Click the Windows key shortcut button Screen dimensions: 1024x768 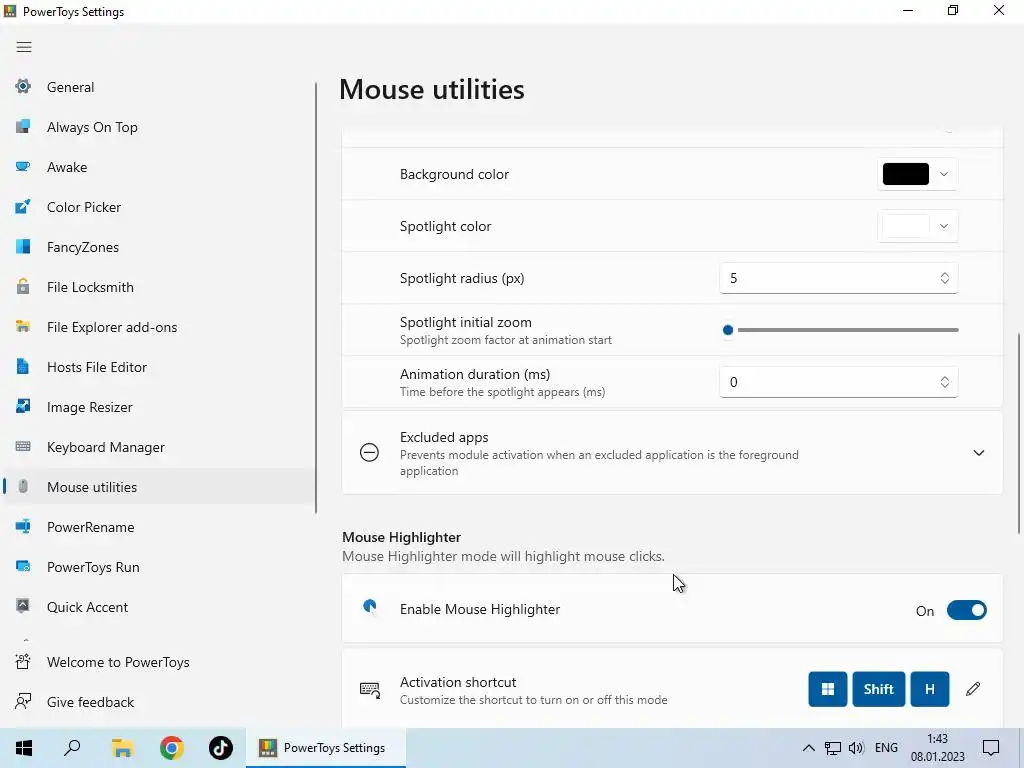tap(827, 689)
